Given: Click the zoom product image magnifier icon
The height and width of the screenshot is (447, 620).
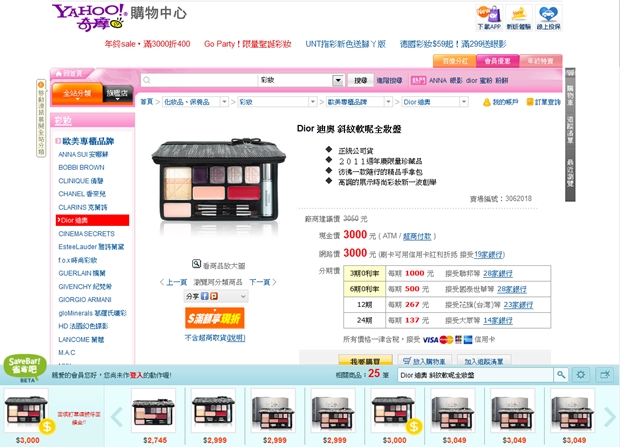Looking at the screenshot, I should point(196,263).
